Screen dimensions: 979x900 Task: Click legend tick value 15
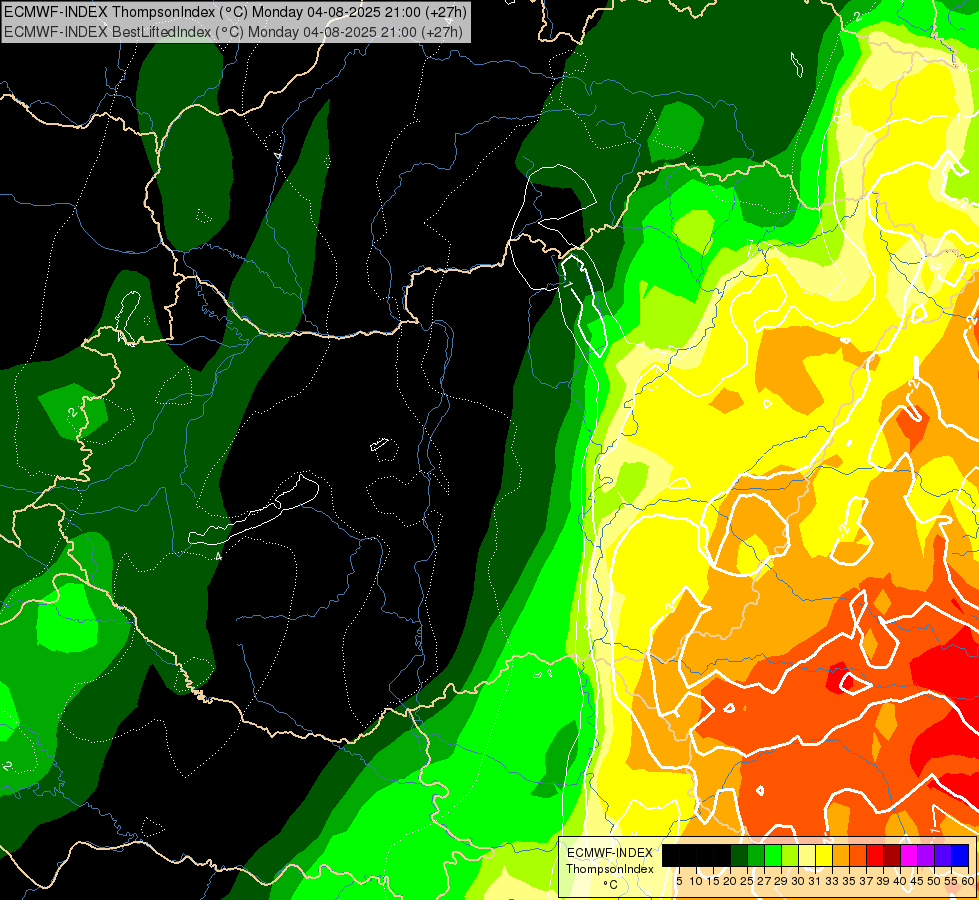713,881
